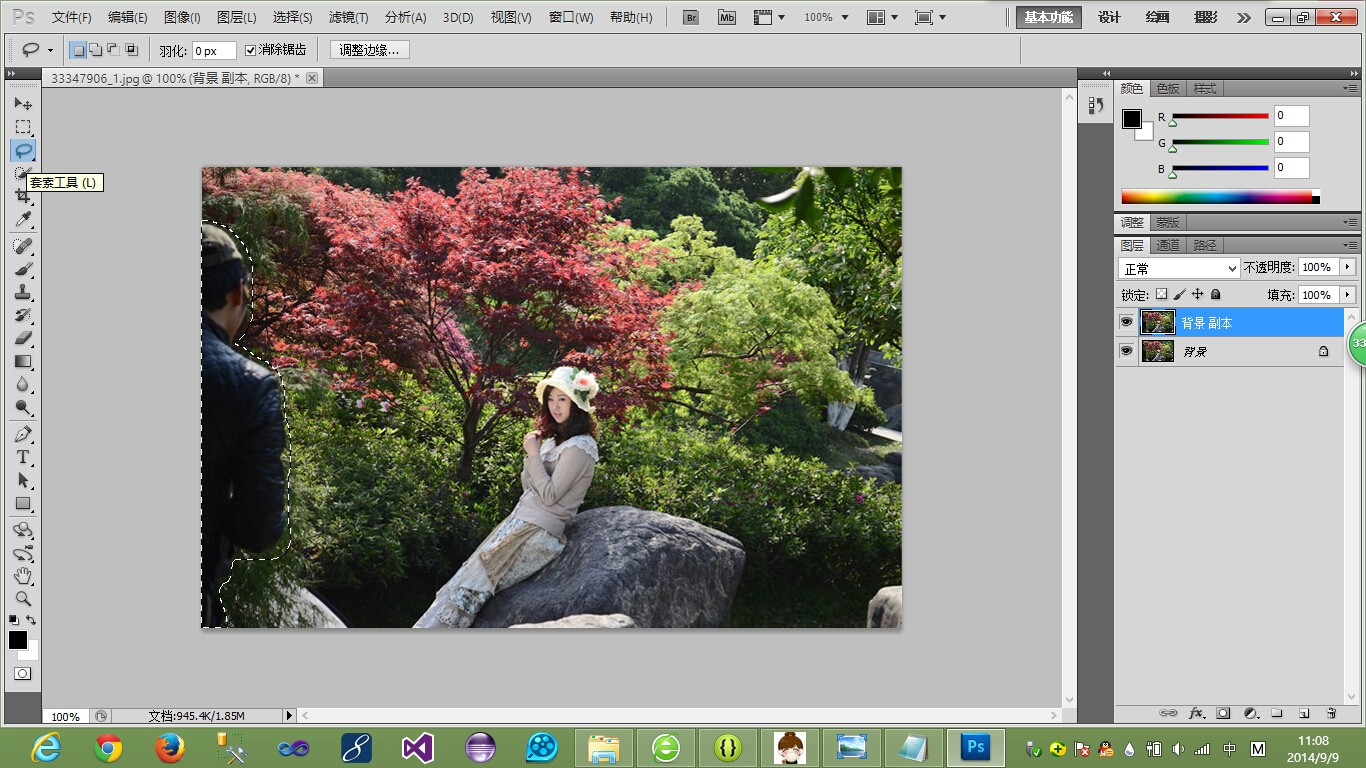Open the status bar info arrow

pyautogui.click(x=289, y=716)
